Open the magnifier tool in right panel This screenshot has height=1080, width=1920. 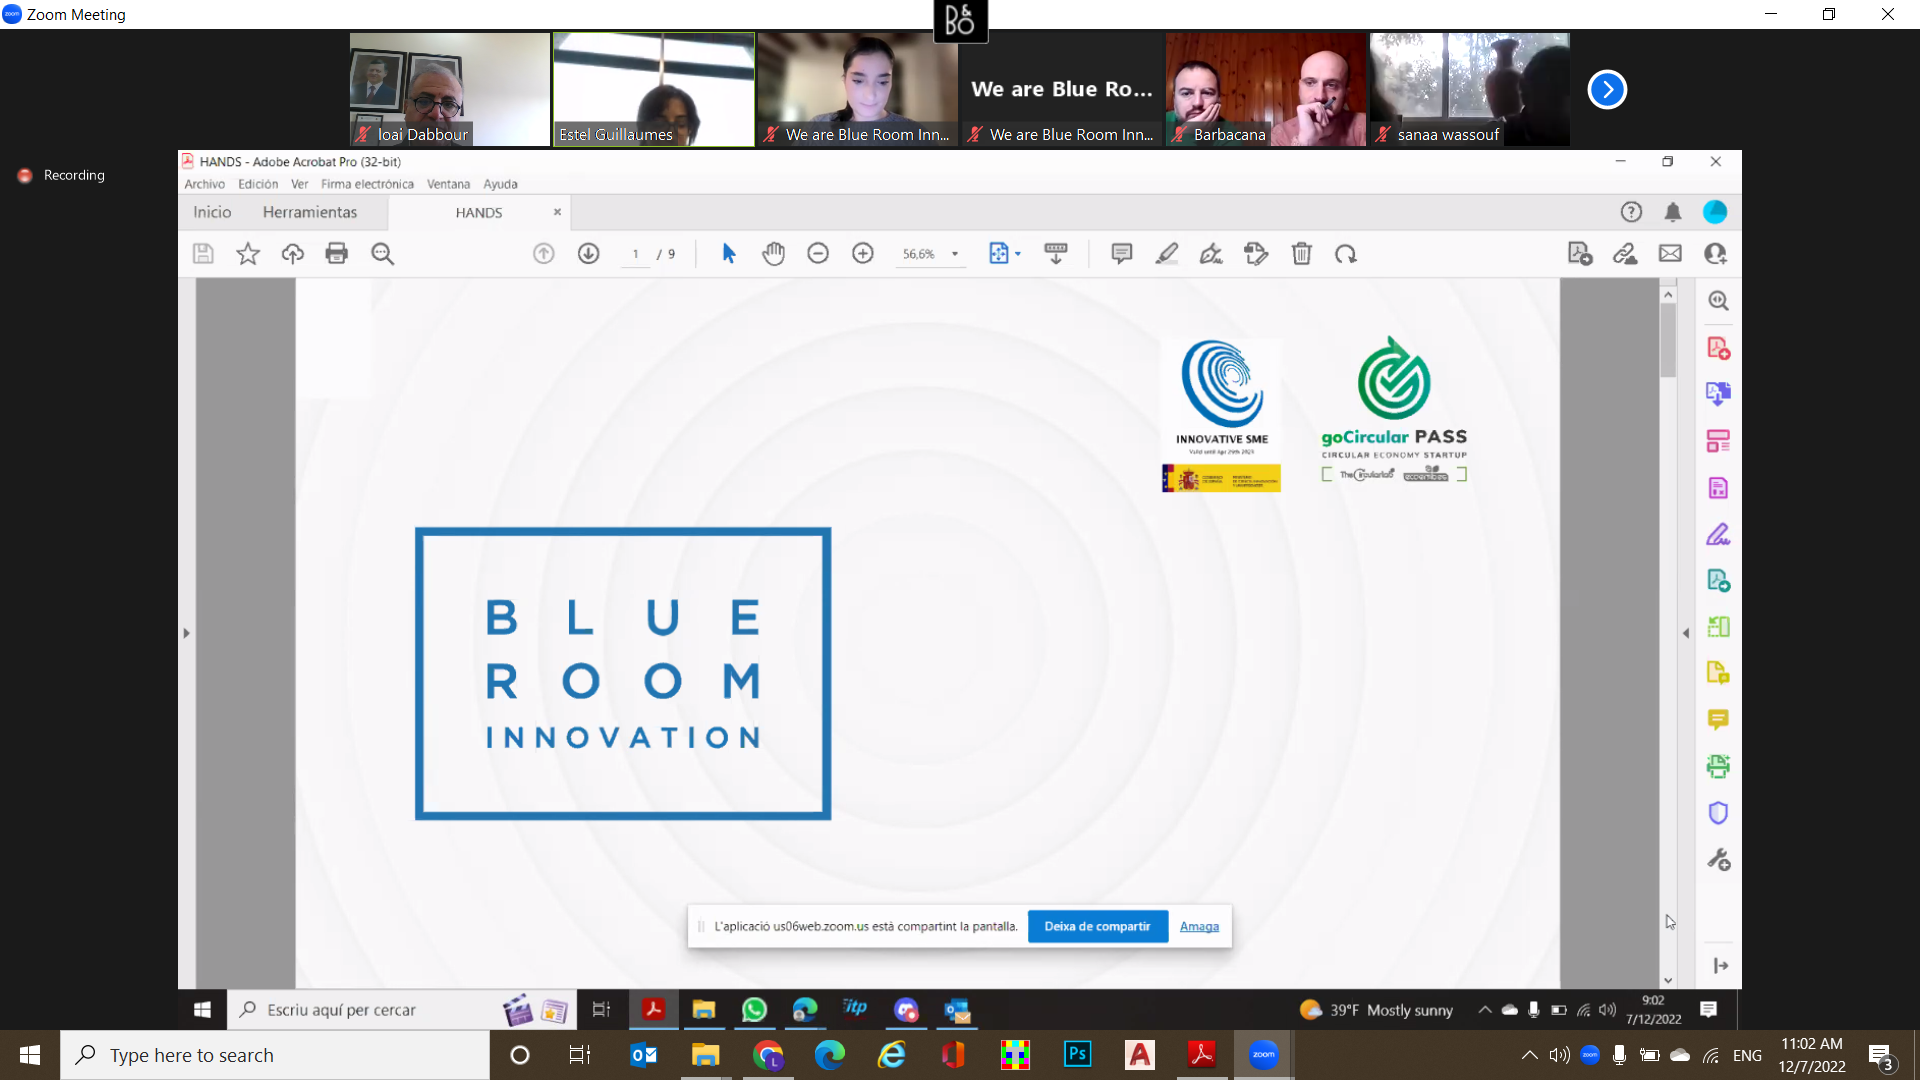click(1718, 301)
